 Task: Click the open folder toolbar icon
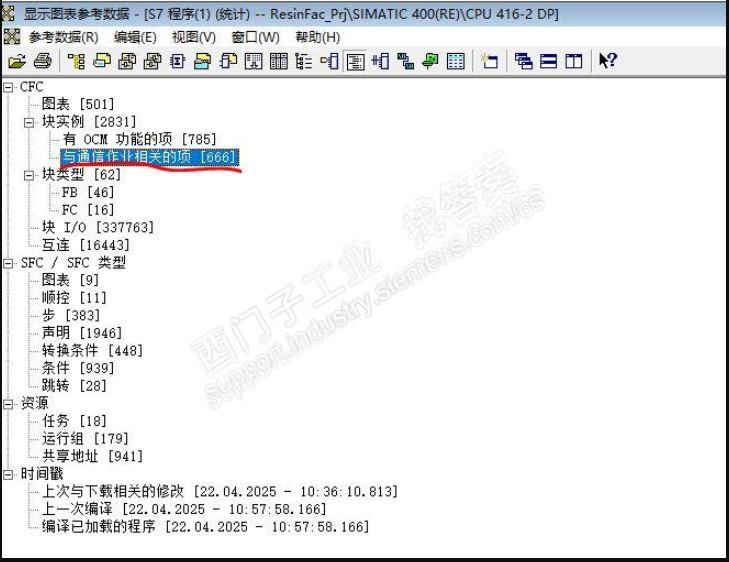point(17,61)
